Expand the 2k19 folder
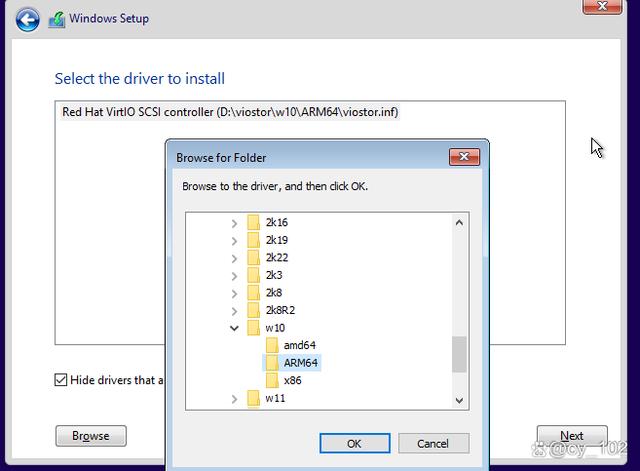Screen dimensions: 640x471 (x=234, y=241)
